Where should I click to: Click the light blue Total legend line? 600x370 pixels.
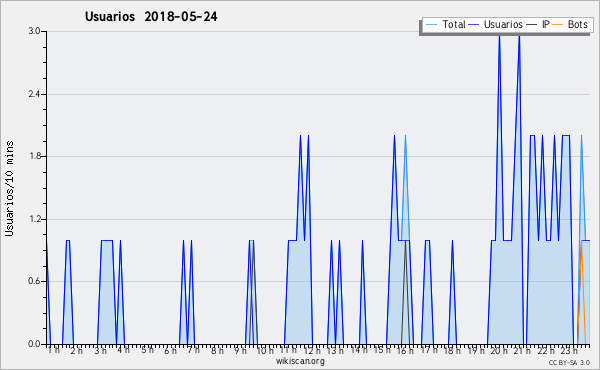(431, 25)
